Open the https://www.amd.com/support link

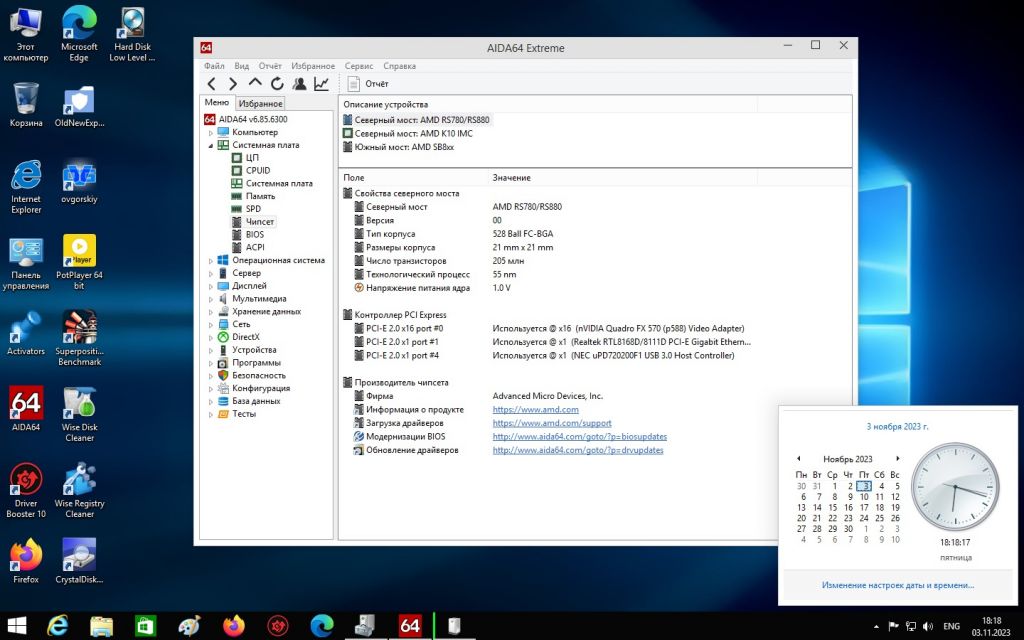click(552, 423)
